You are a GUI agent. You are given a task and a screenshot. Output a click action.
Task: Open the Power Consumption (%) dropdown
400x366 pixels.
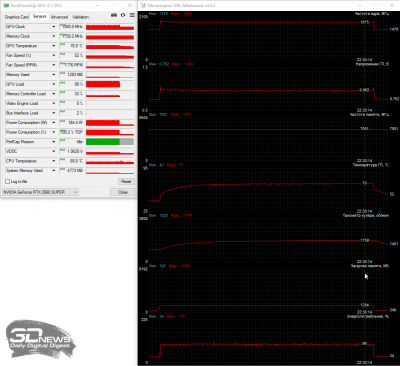pyautogui.click(x=54, y=132)
